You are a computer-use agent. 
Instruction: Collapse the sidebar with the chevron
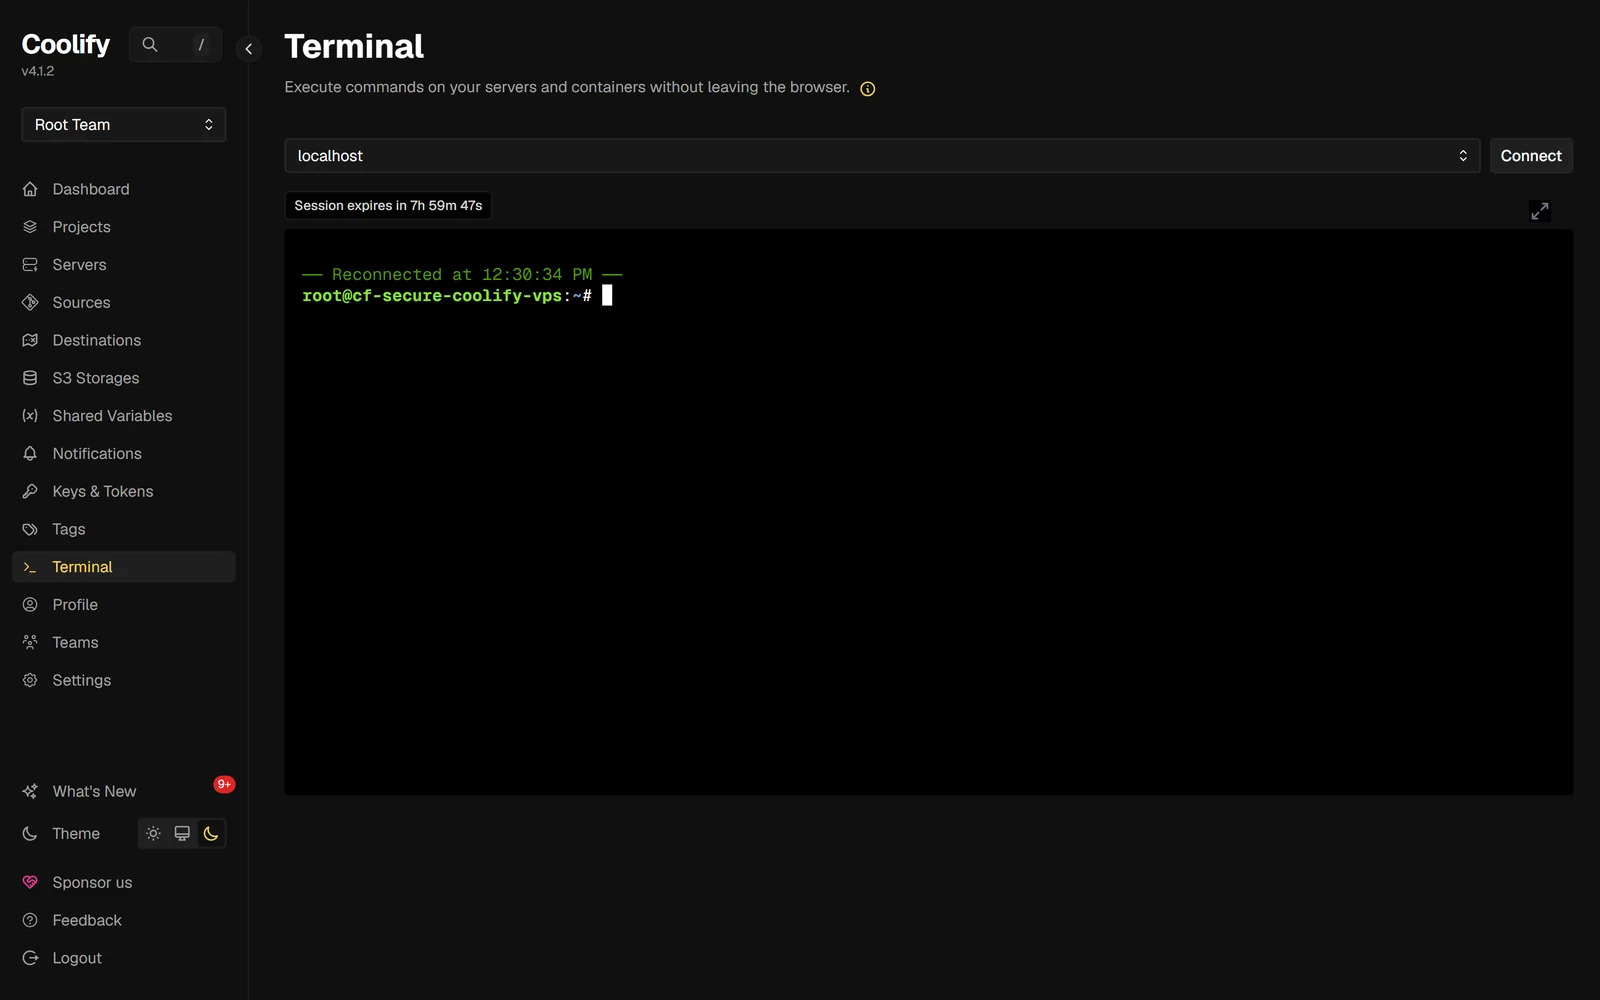pos(248,48)
